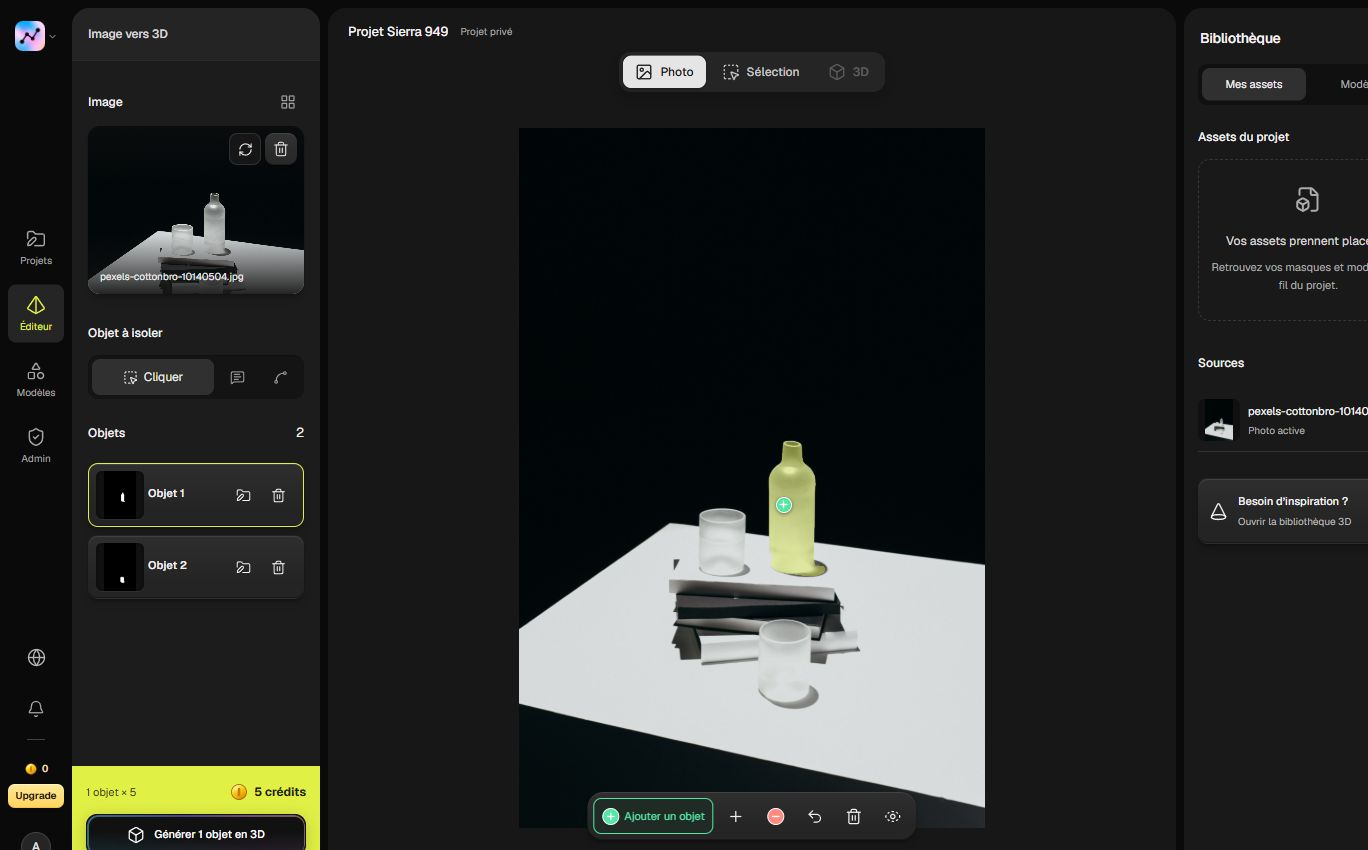1368x850 pixels.
Task: Select Objet 2 in the objects list
Action: point(196,567)
